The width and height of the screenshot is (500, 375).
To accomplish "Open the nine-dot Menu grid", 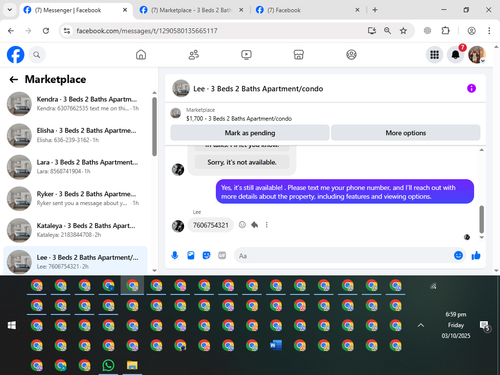I will tap(434, 55).
